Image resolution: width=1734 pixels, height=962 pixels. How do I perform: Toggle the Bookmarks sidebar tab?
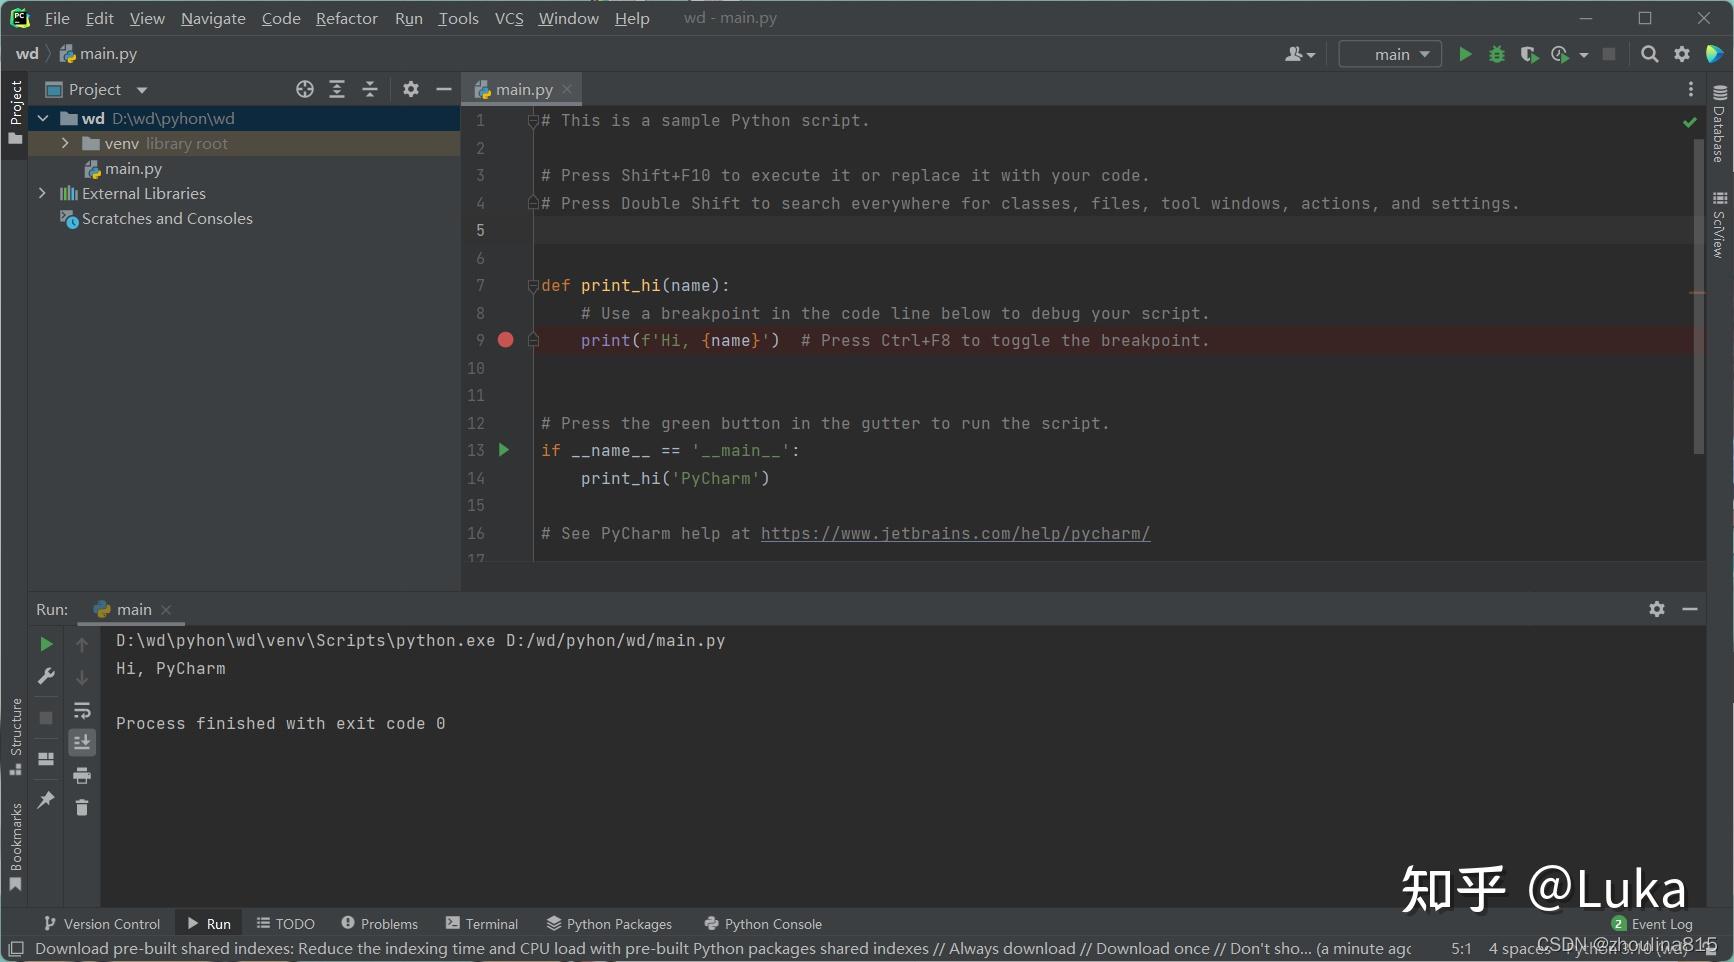[15, 847]
